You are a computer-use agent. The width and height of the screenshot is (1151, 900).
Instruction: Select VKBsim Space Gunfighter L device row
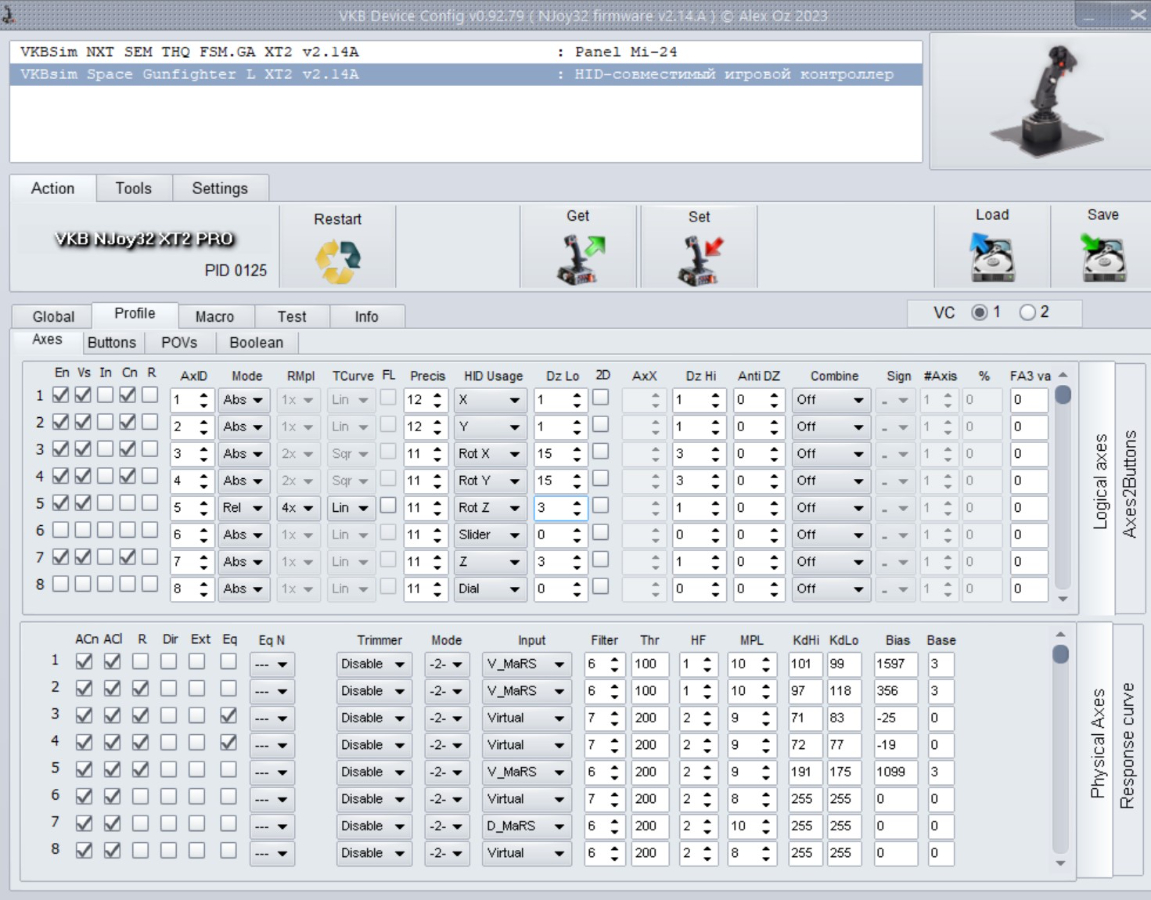click(465, 74)
